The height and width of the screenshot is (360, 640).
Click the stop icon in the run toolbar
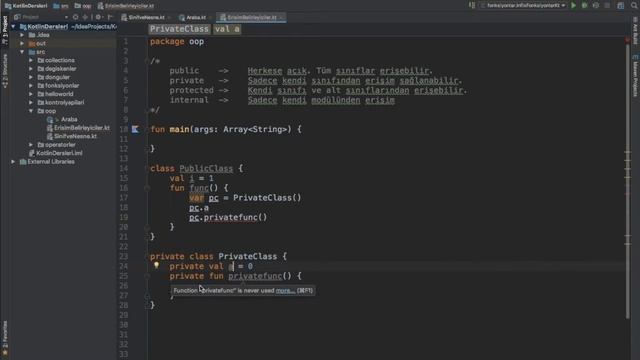[607, 6]
